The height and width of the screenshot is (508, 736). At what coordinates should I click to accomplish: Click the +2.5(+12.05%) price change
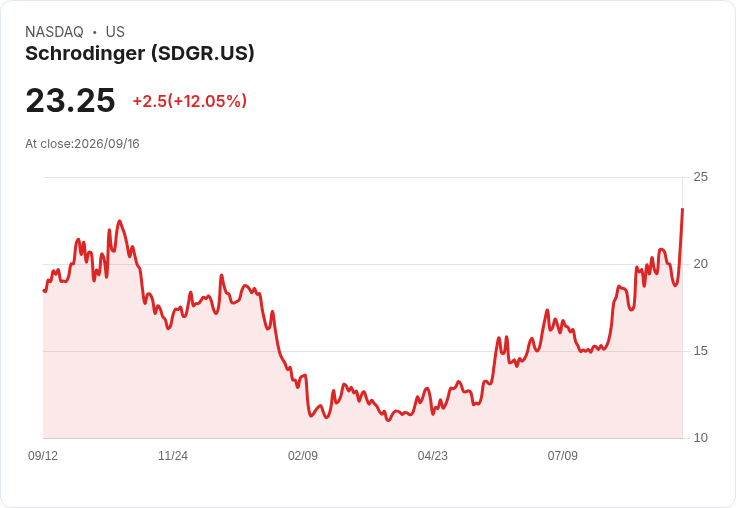190,101
